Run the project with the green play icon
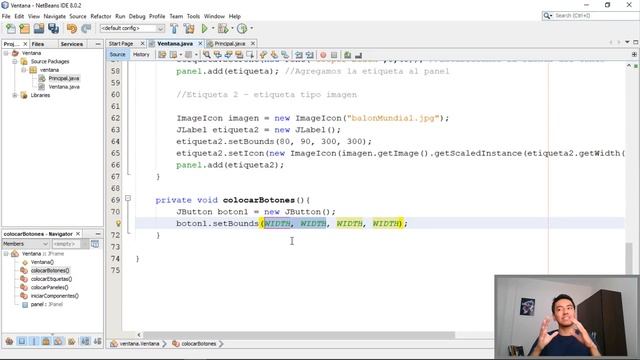 point(204,28)
